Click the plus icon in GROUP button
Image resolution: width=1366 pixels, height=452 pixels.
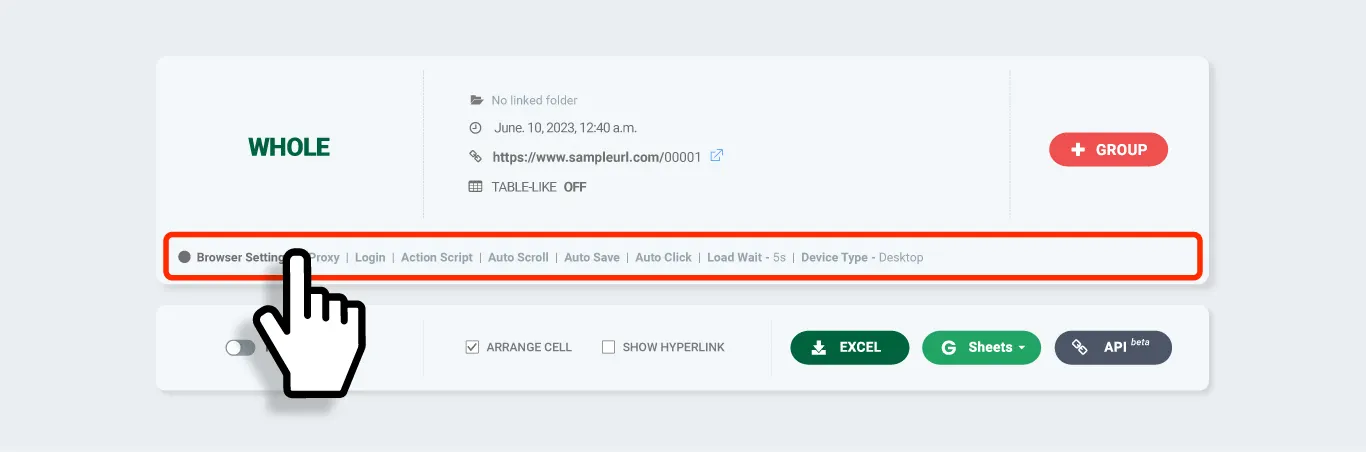point(1077,150)
